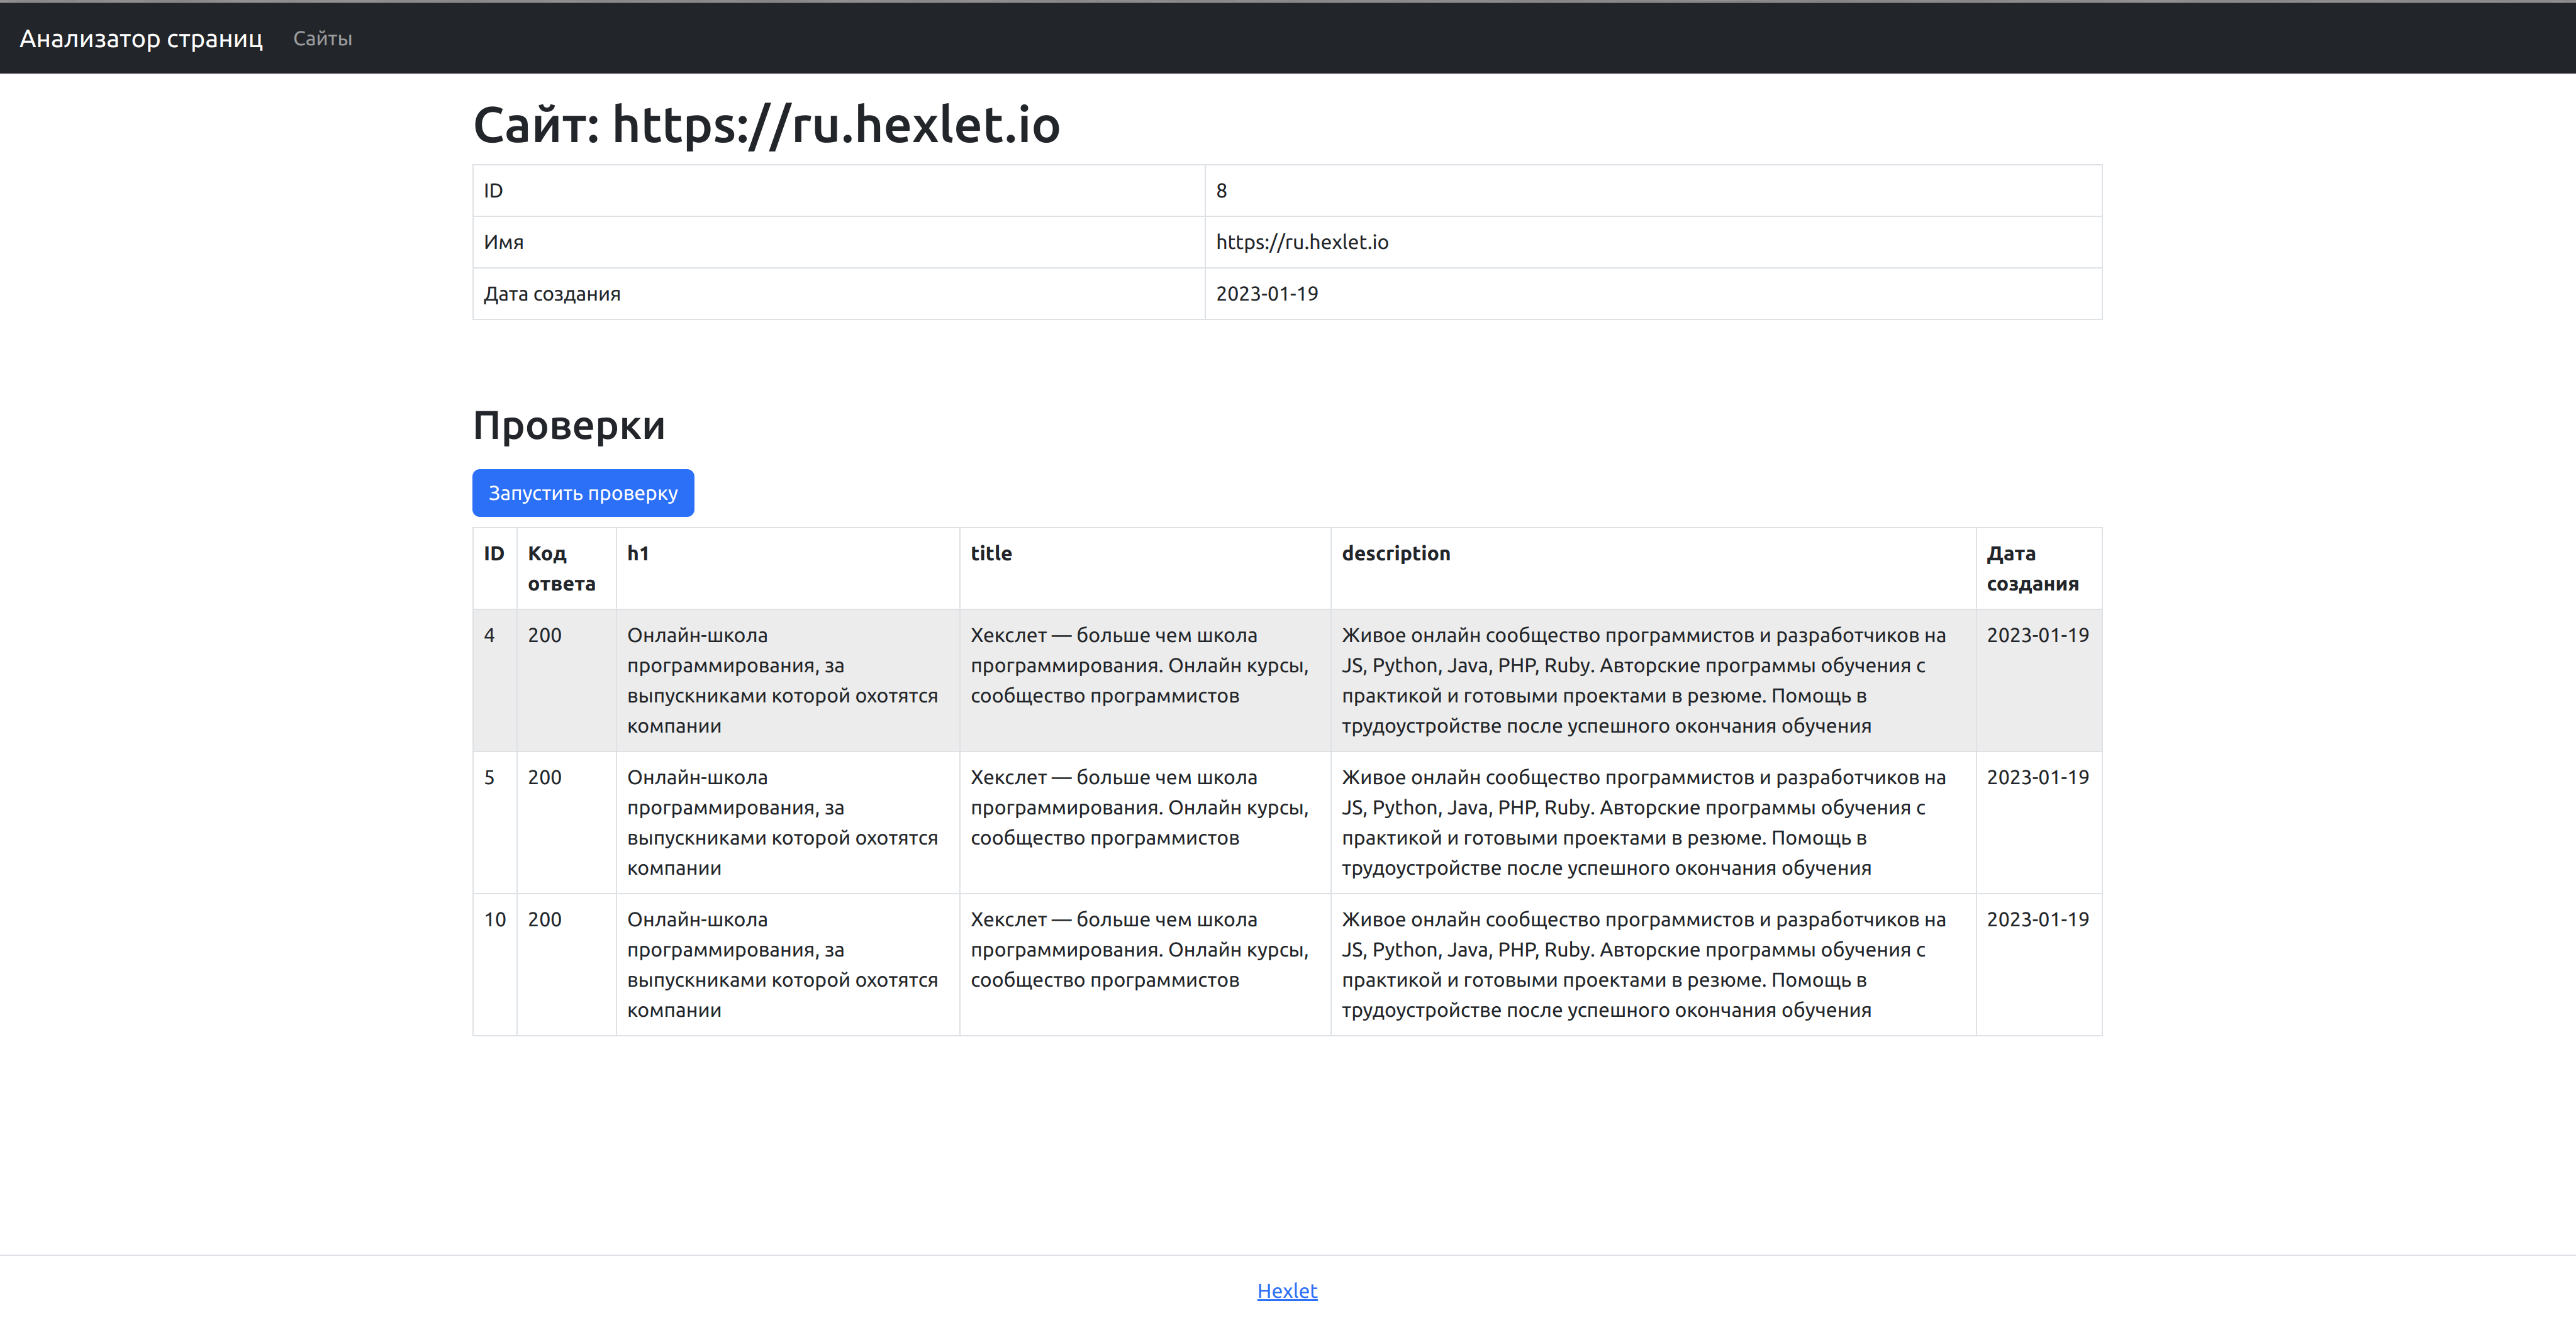This screenshot has height=1325, width=2576.
Task: Open the Сайты navigation item
Action: tap(322, 38)
